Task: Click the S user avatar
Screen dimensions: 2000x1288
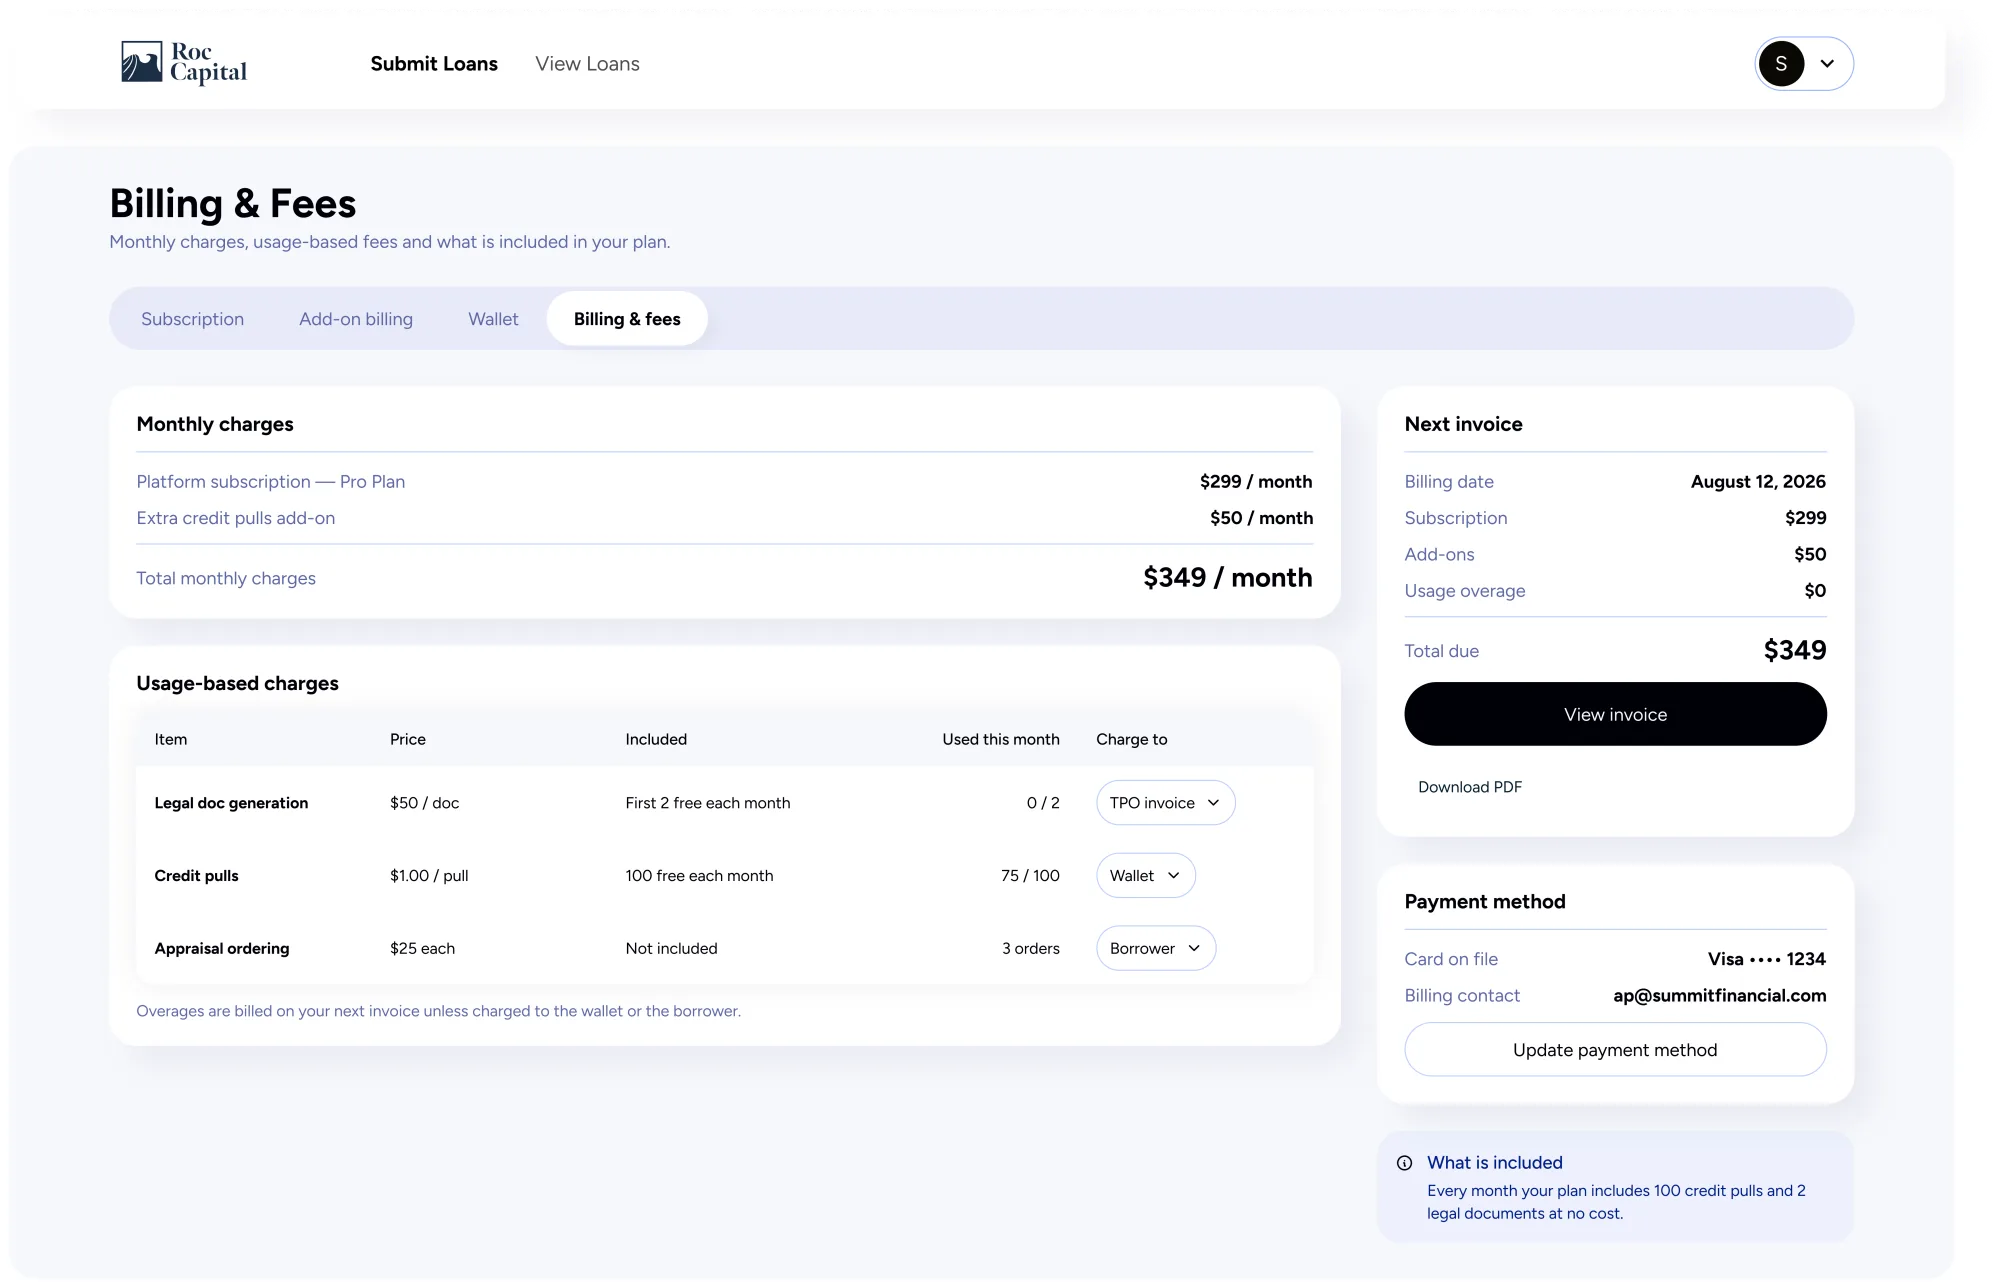Action: tap(1781, 64)
